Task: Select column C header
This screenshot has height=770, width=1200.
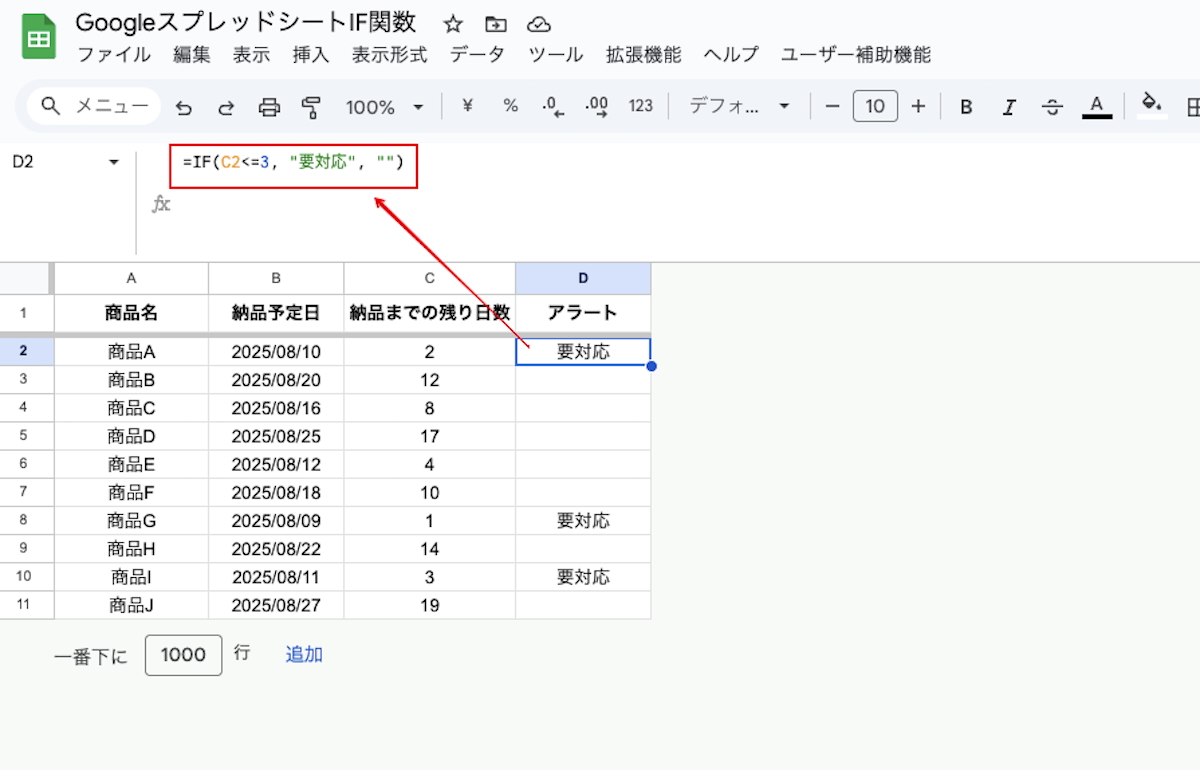Action: pos(430,278)
